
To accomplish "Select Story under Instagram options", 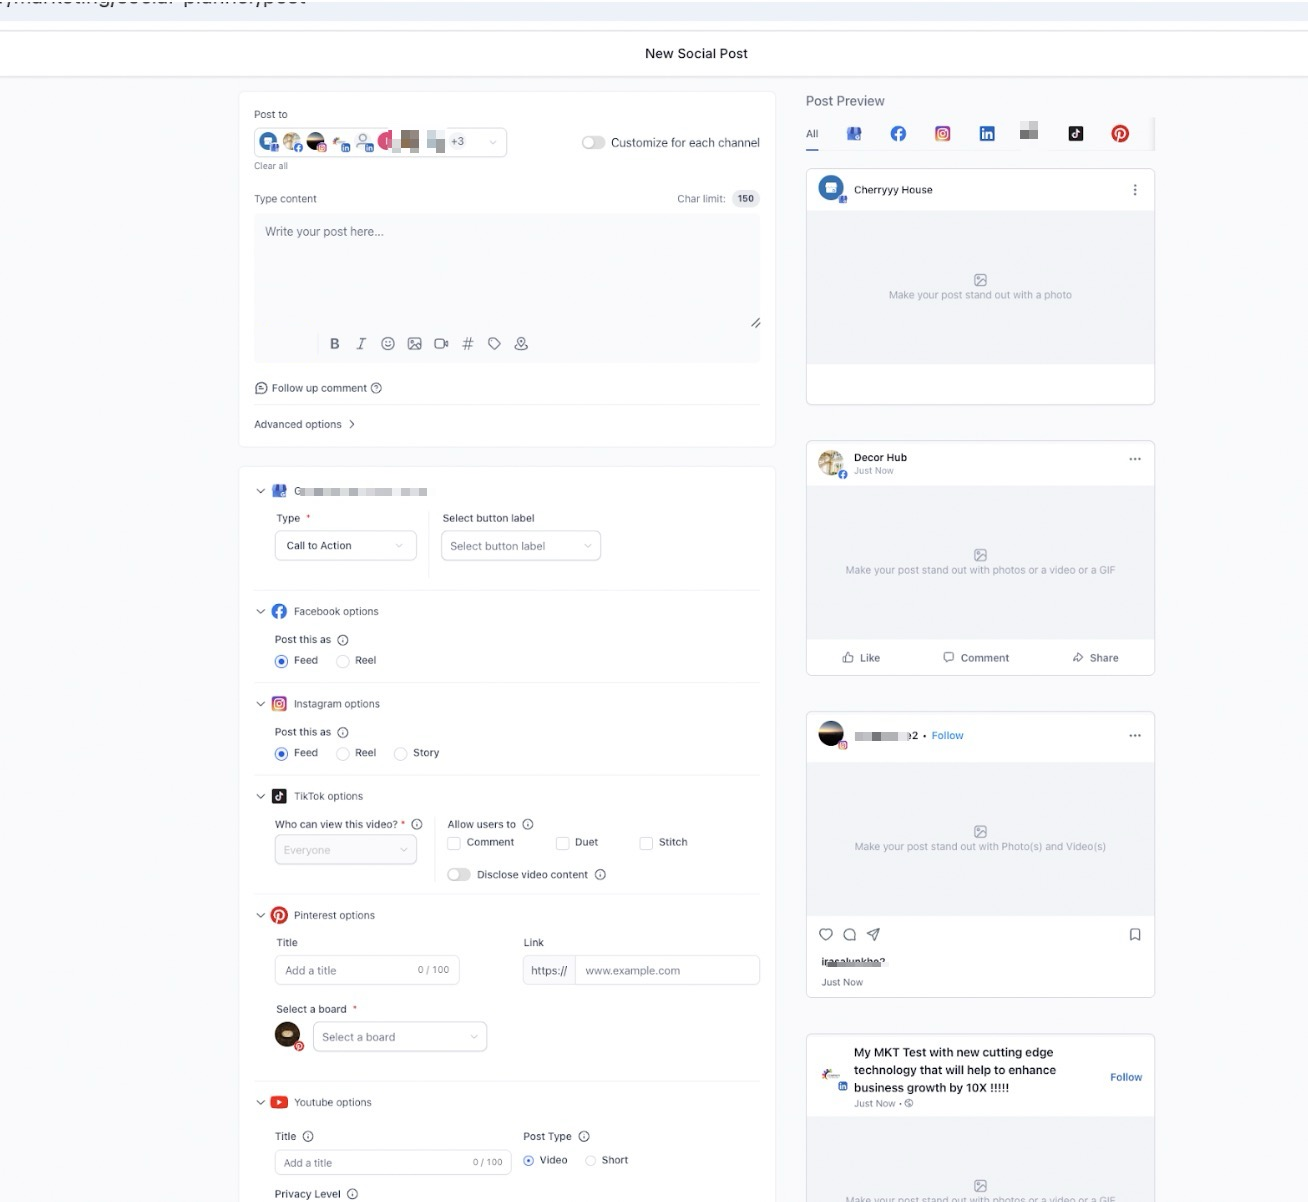I will 401,754.
